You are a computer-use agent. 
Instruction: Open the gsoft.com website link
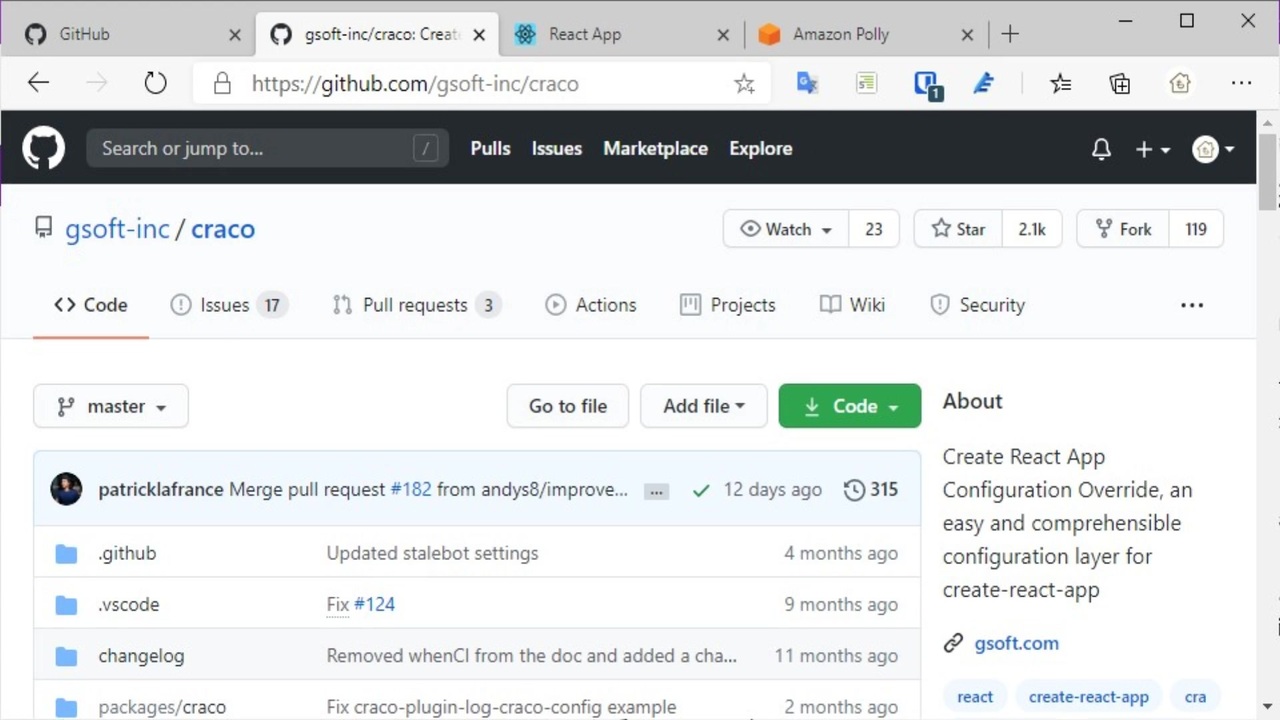click(1016, 643)
